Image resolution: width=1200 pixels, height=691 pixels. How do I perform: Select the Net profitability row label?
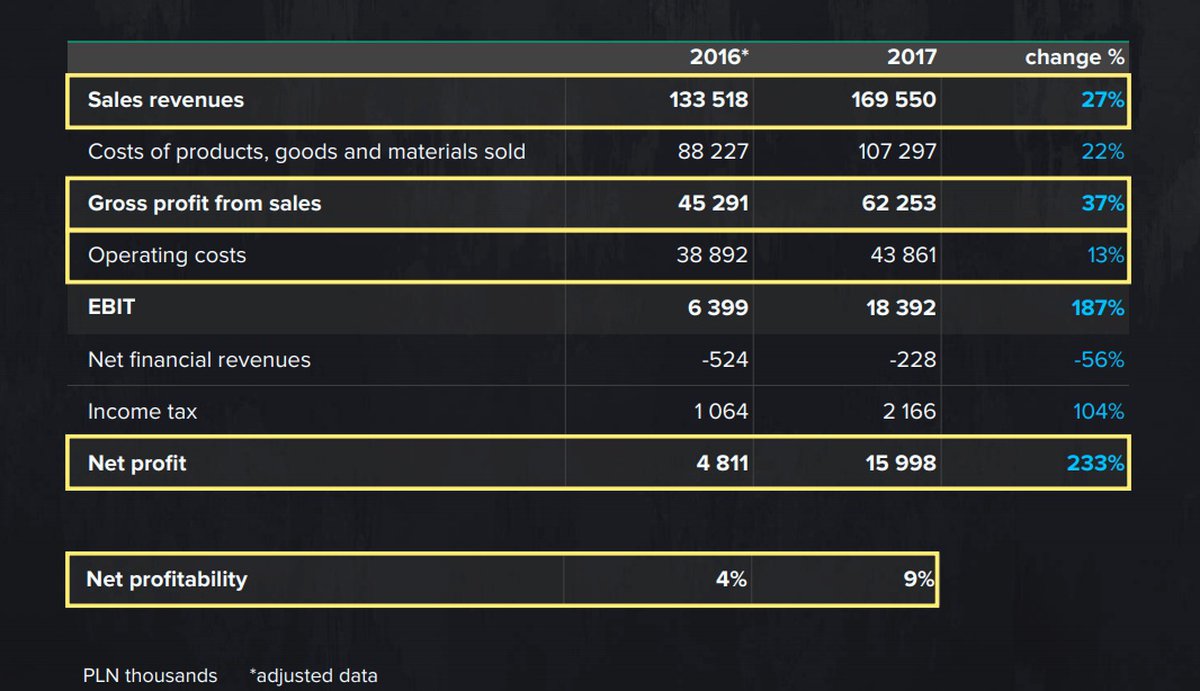point(167,579)
